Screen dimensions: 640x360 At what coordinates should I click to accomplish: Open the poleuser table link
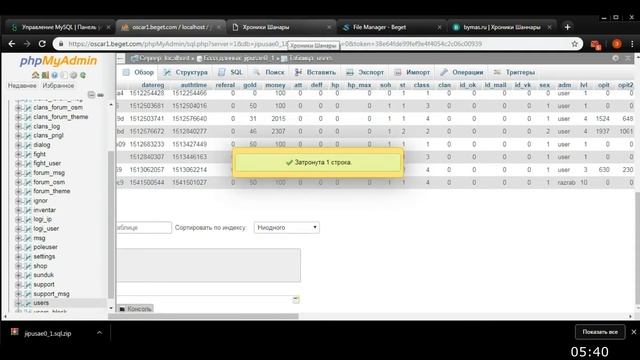(x=45, y=247)
